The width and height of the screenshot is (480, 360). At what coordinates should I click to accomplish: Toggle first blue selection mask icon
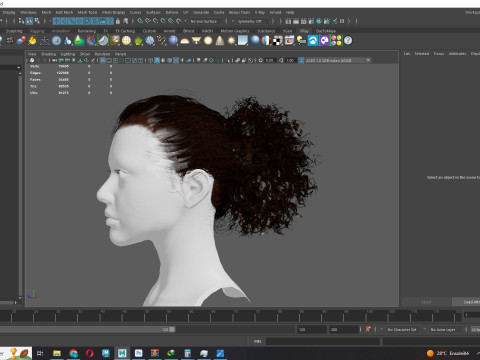click(56, 21)
